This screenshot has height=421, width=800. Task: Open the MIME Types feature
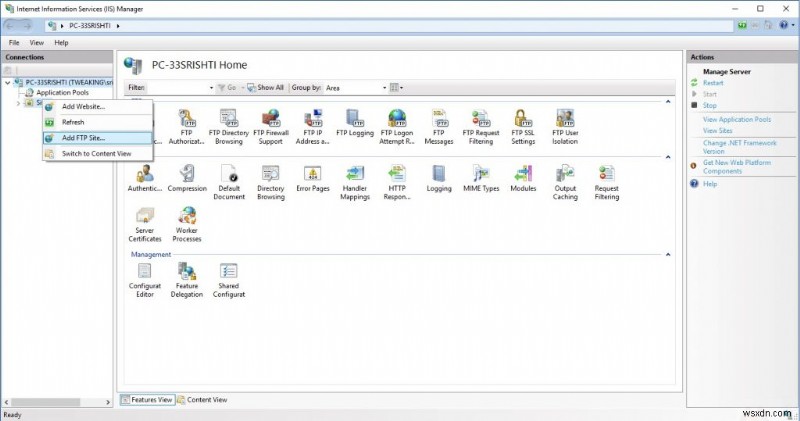pyautogui.click(x=481, y=178)
